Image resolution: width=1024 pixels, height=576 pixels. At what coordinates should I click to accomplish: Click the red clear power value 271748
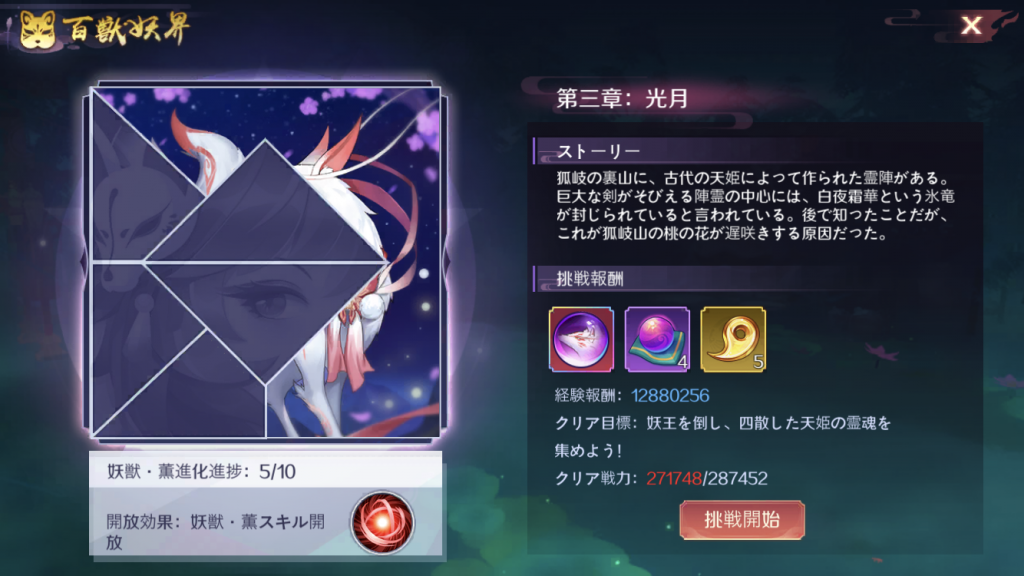tap(673, 478)
